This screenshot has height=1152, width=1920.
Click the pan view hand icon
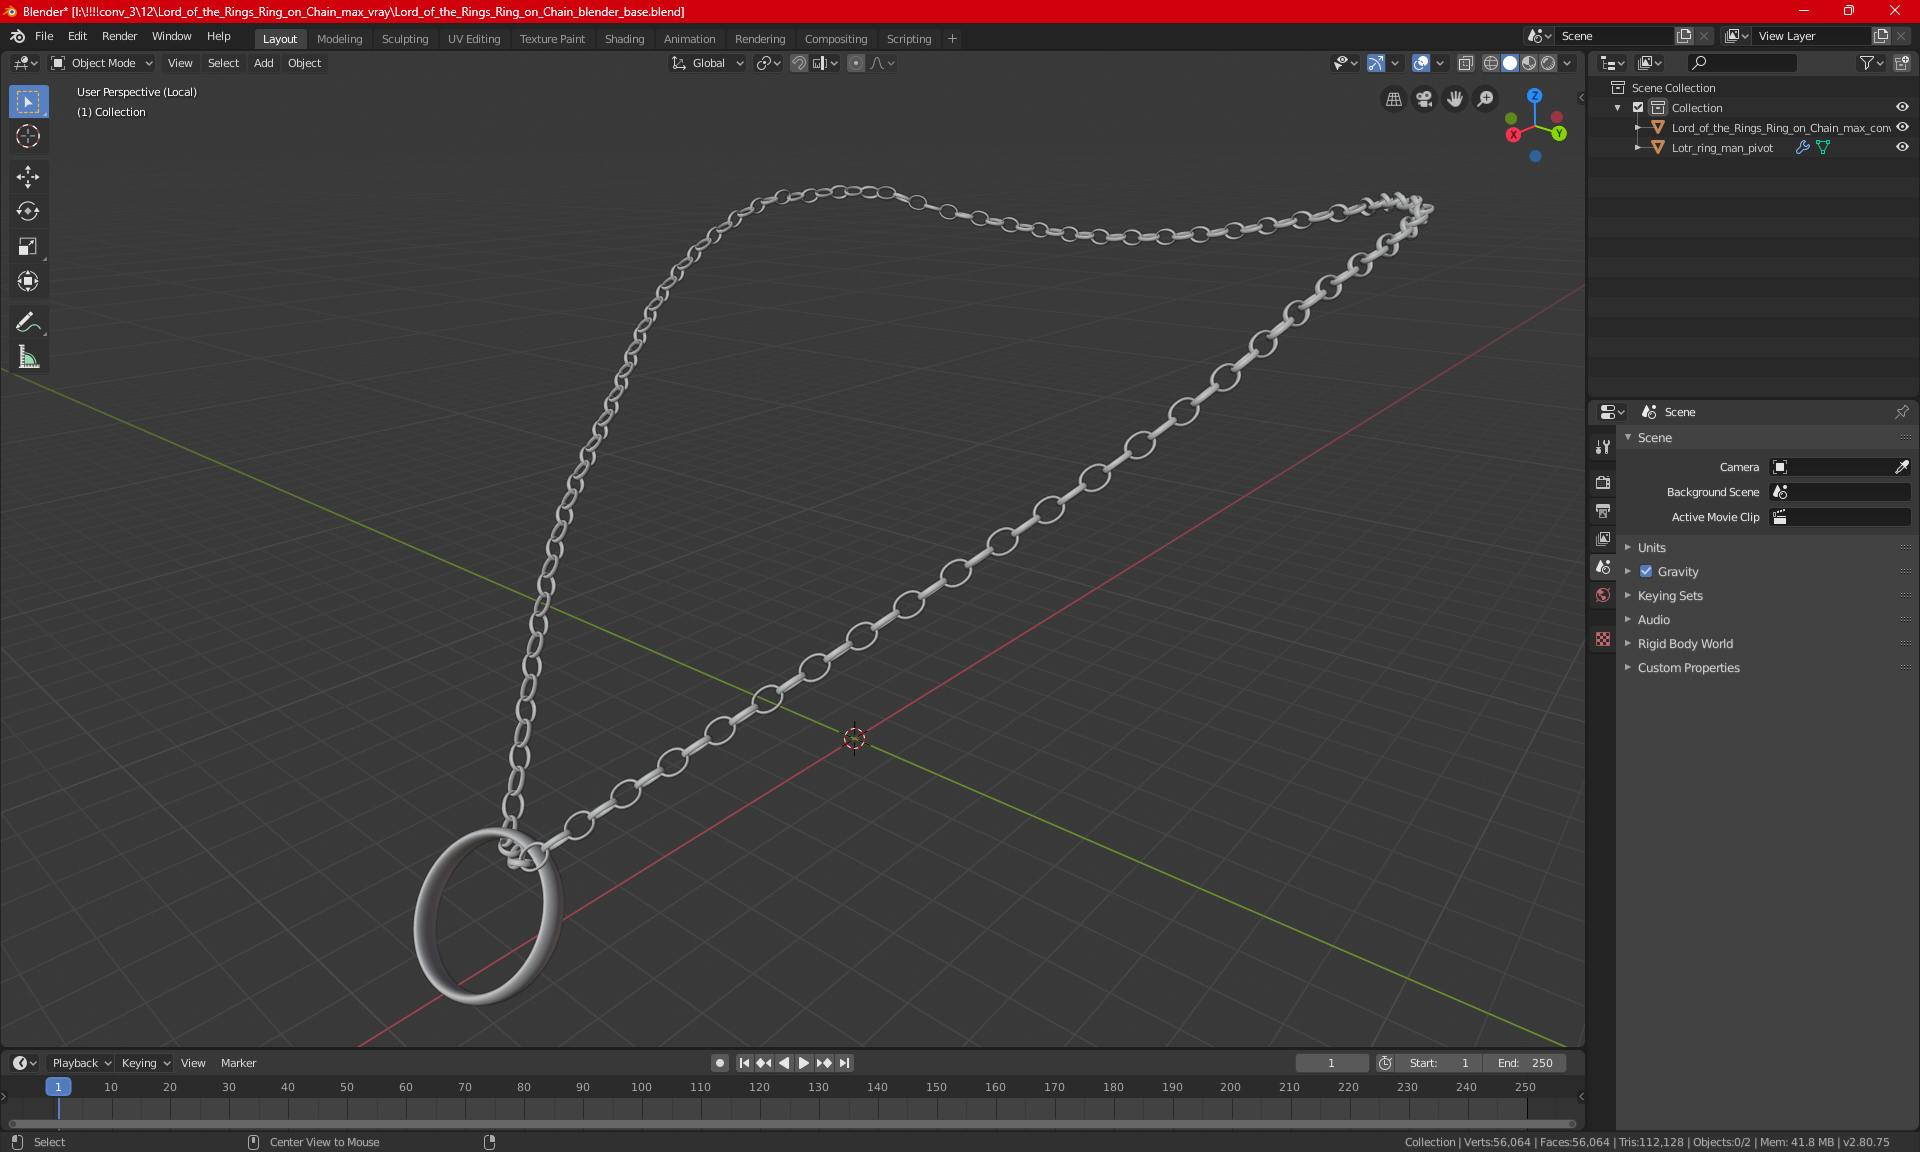[x=1455, y=99]
